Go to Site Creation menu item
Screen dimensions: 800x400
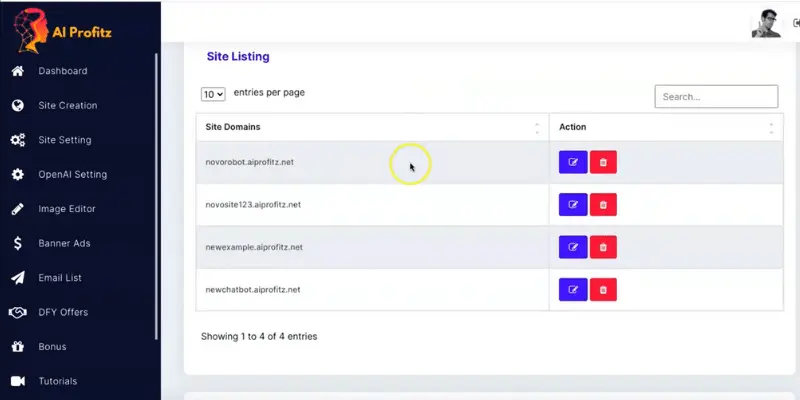[68, 106]
